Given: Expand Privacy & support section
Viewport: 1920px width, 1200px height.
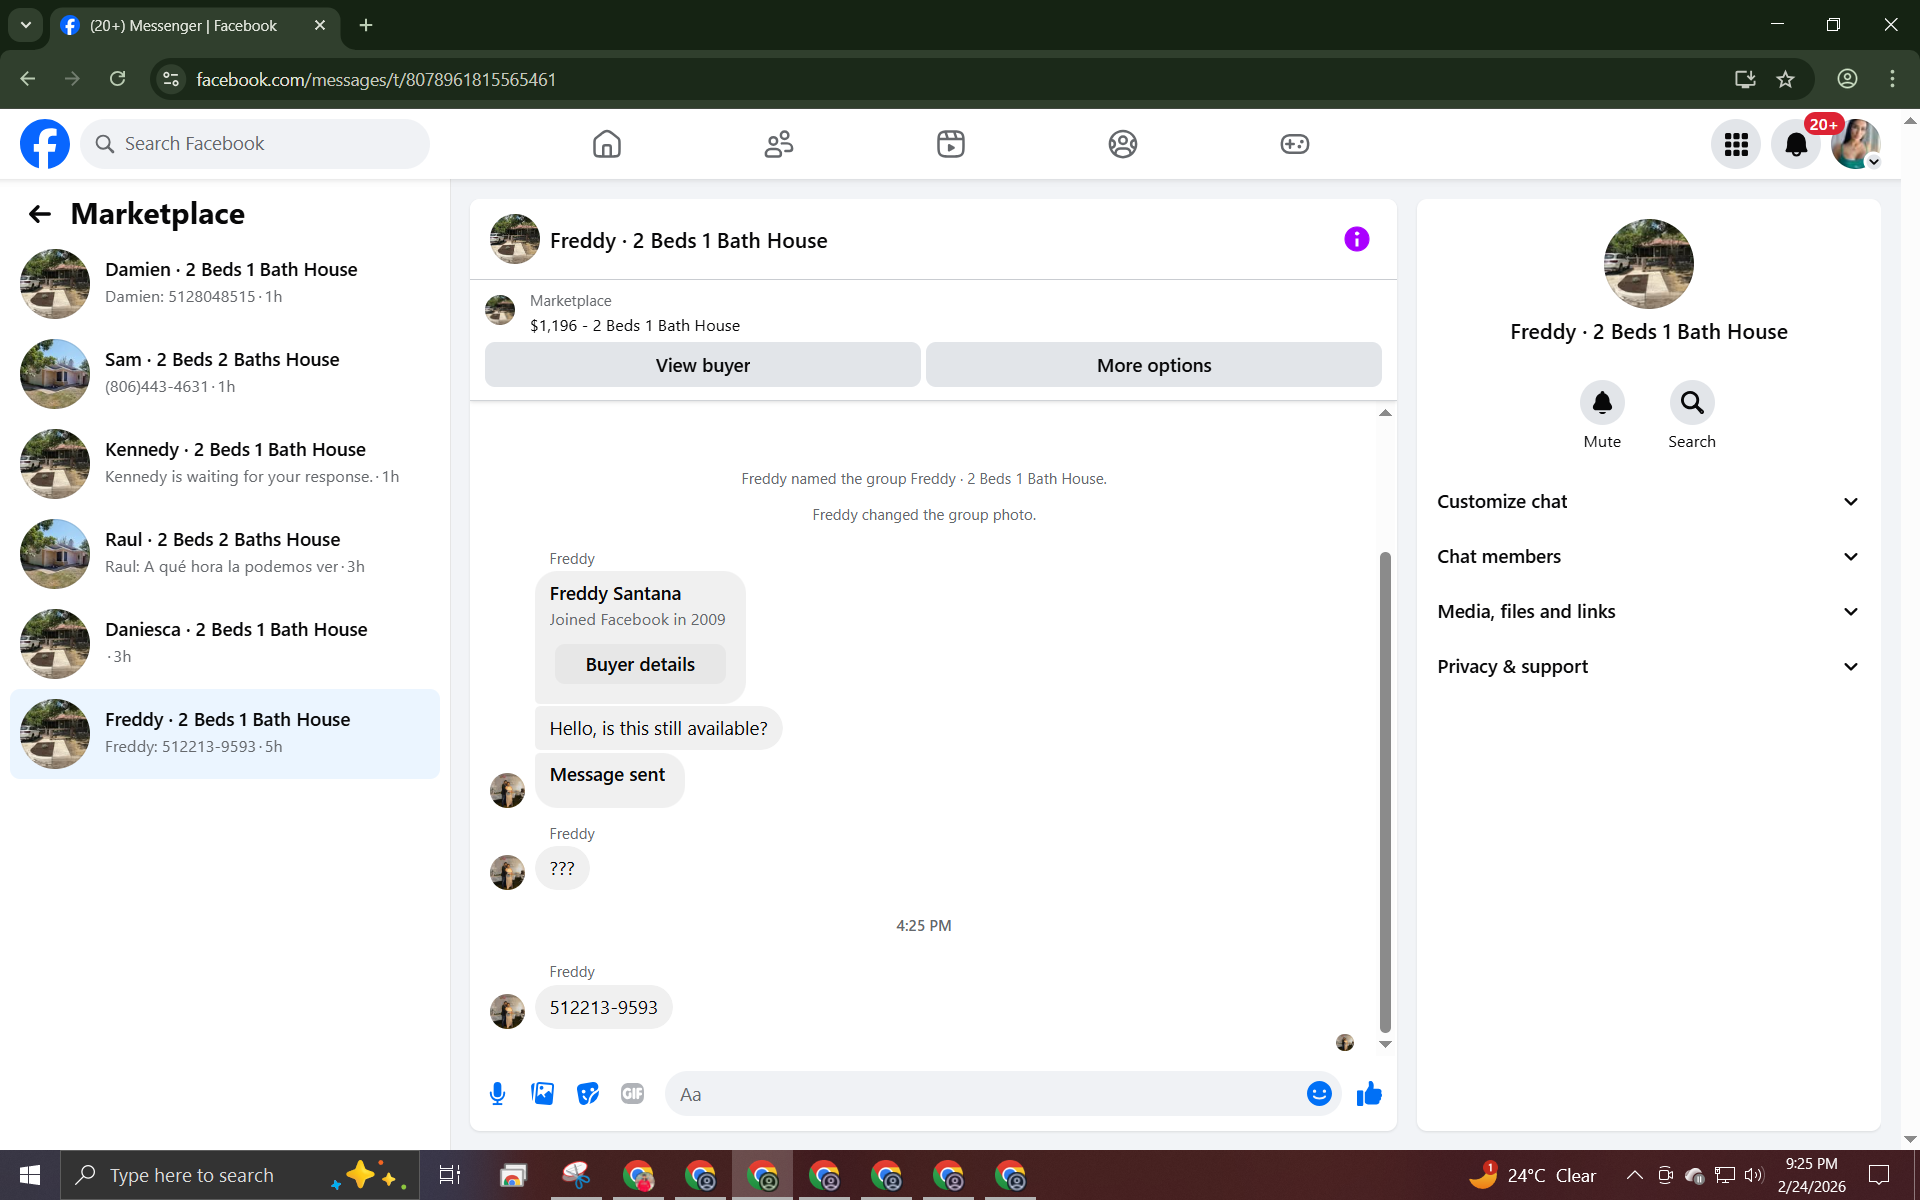Looking at the screenshot, I should tap(1648, 667).
